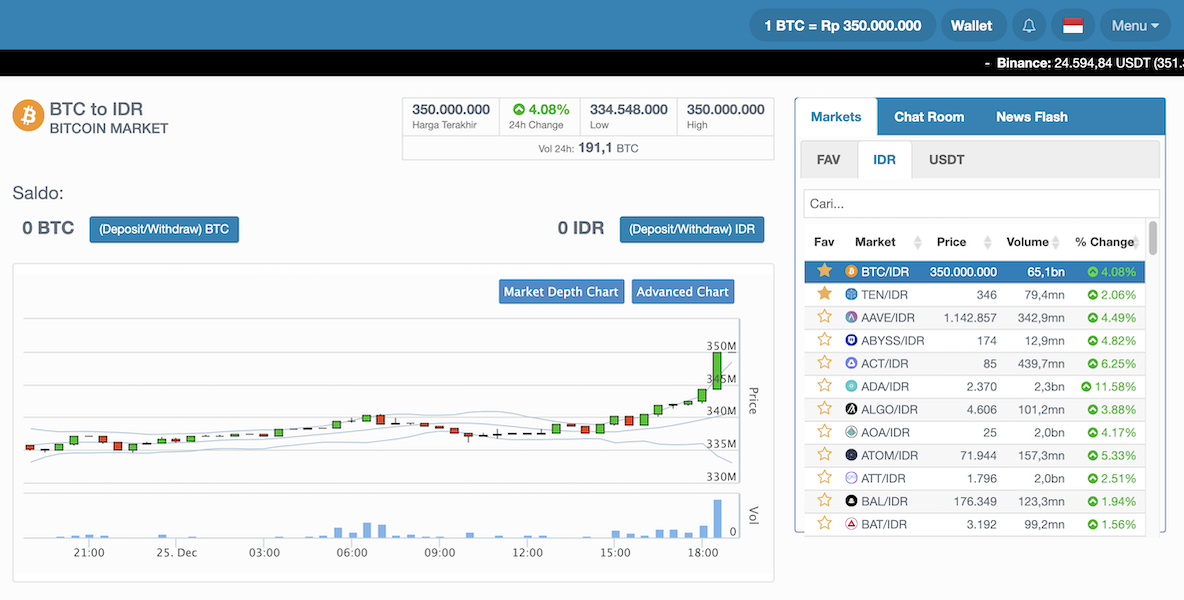Open the Market Depth Chart
1184x600 pixels.
click(x=561, y=292)
